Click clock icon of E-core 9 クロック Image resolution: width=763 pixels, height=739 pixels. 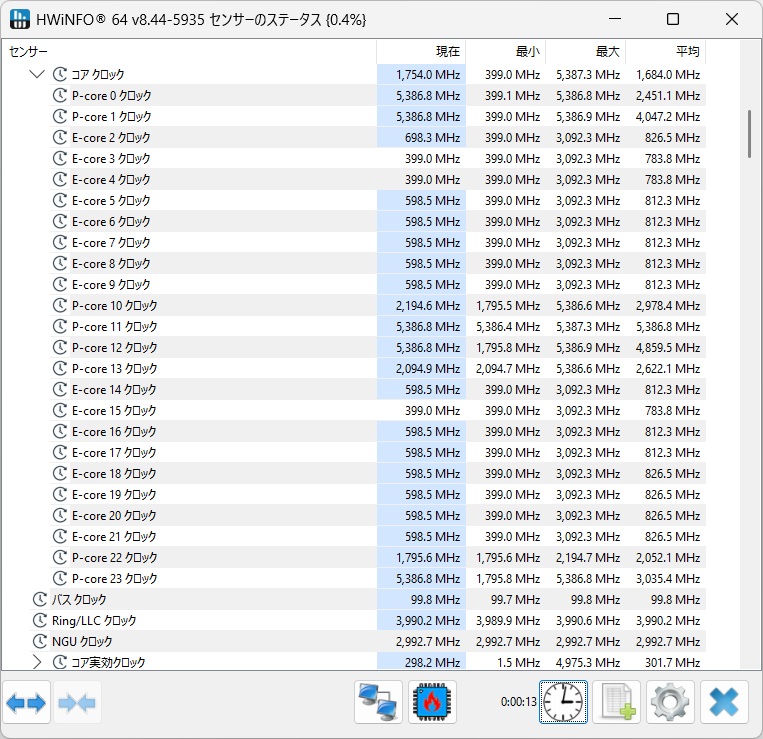(x=59, y=285)
